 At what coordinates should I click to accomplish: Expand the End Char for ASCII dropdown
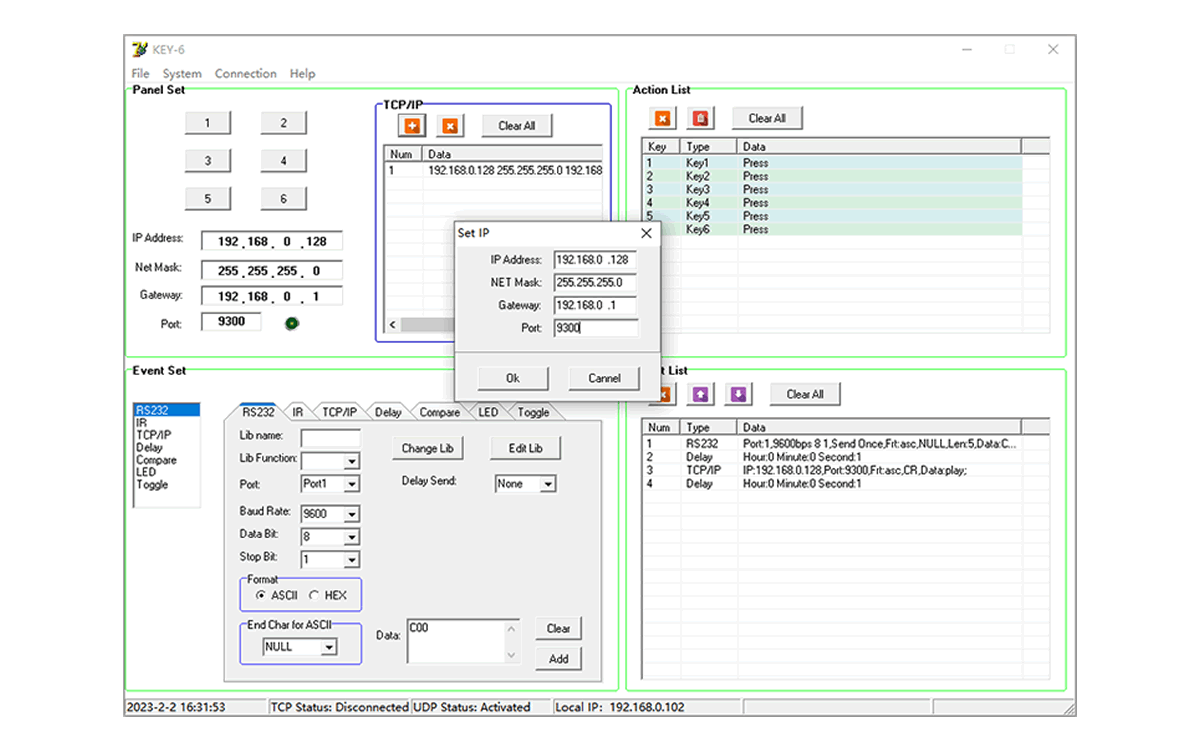(329, 647)
